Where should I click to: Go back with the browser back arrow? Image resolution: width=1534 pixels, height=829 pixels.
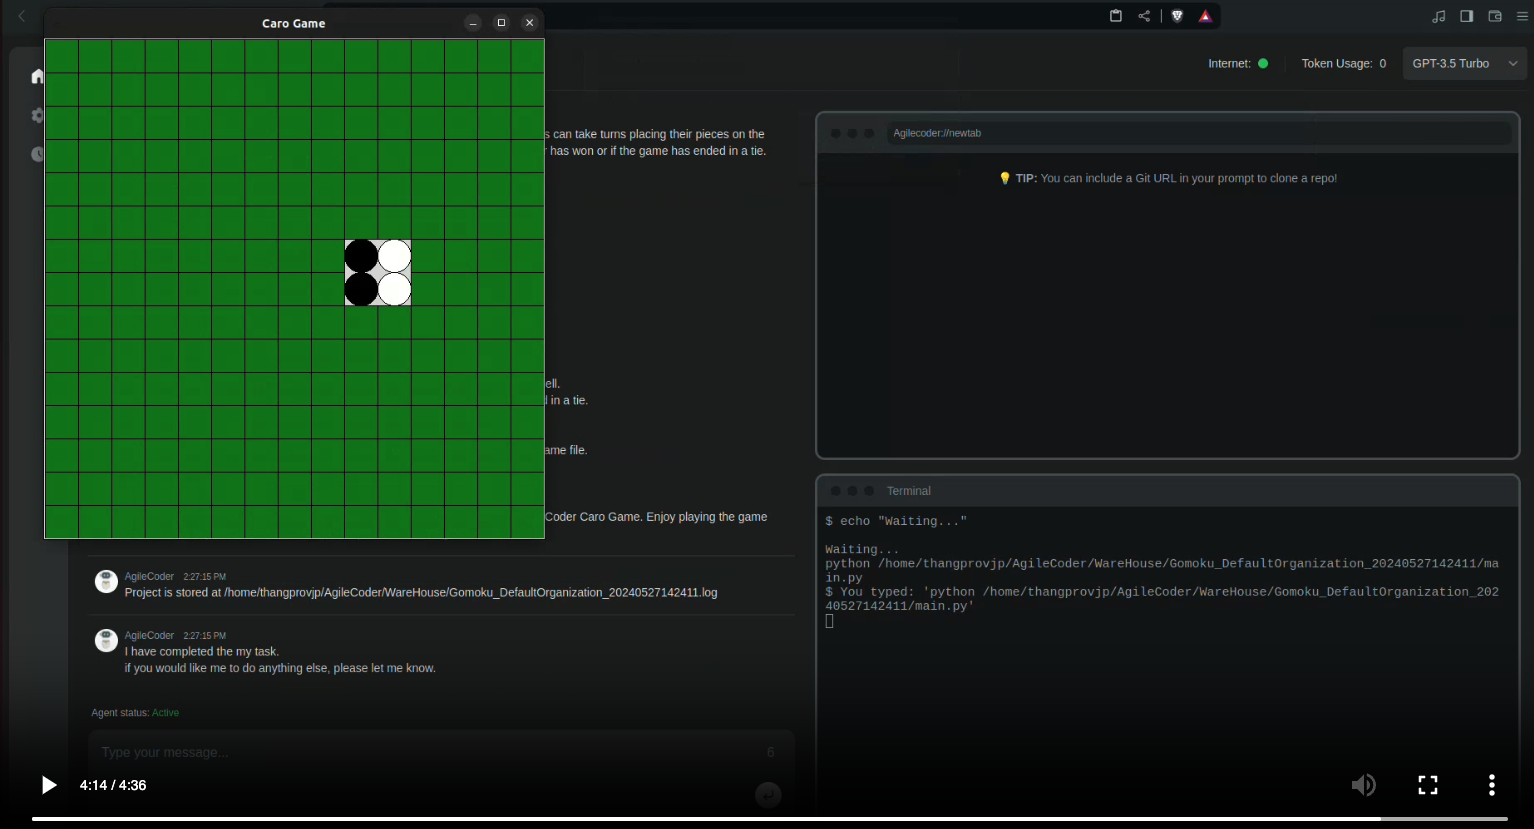point(22,16)
